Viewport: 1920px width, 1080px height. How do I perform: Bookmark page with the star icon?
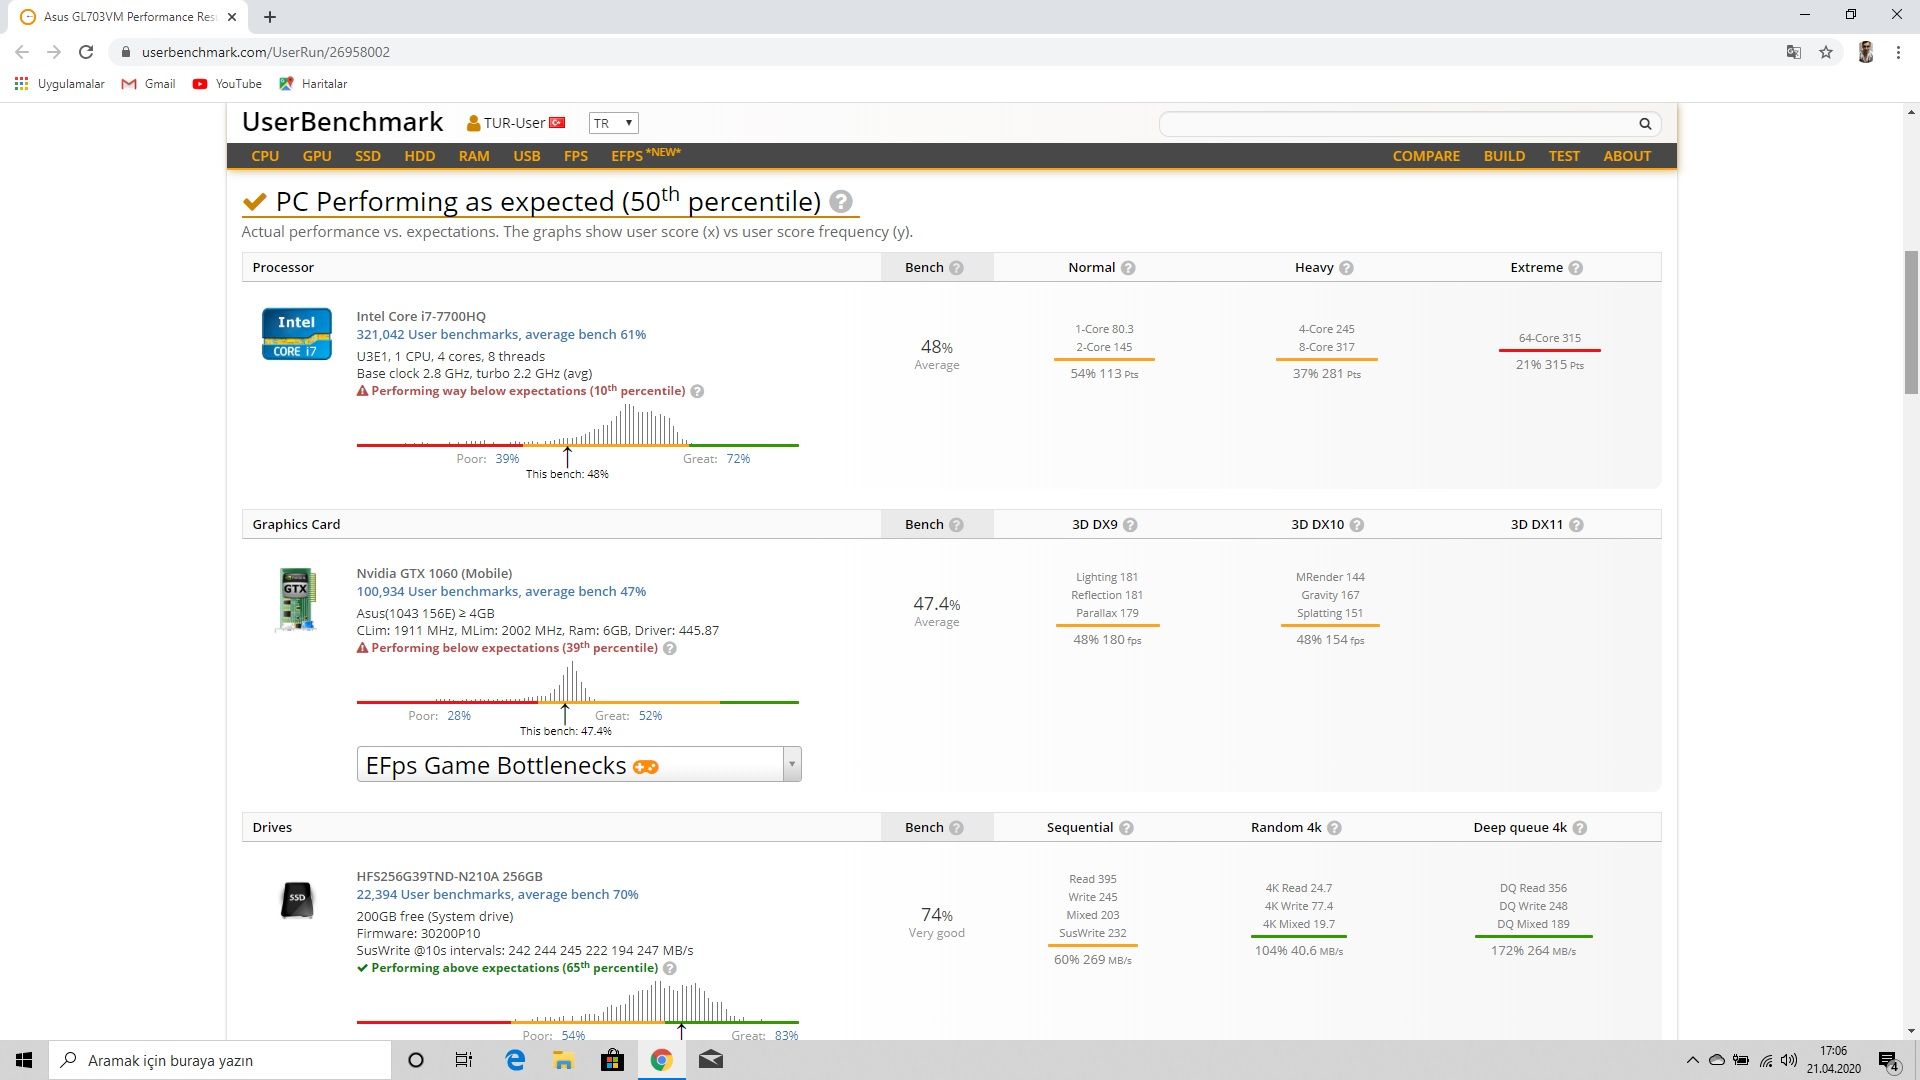click(1826, 52)
